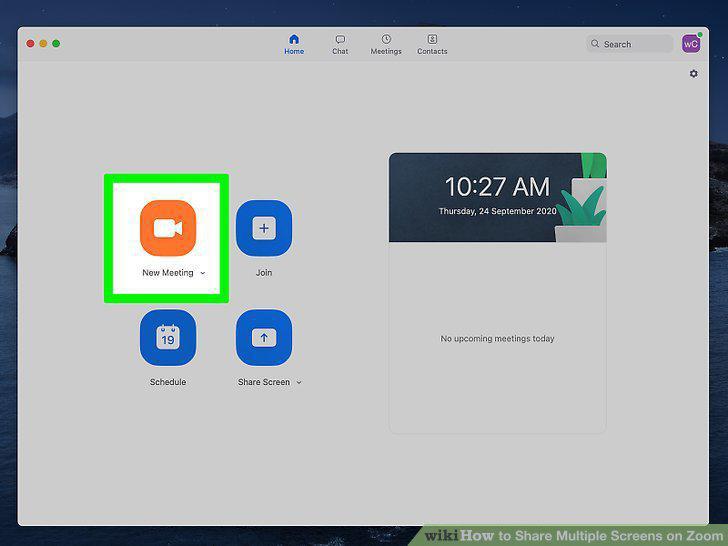Click the Schedule label
The width and height of the screenshot is (728, 546).
tap(168, 382)
